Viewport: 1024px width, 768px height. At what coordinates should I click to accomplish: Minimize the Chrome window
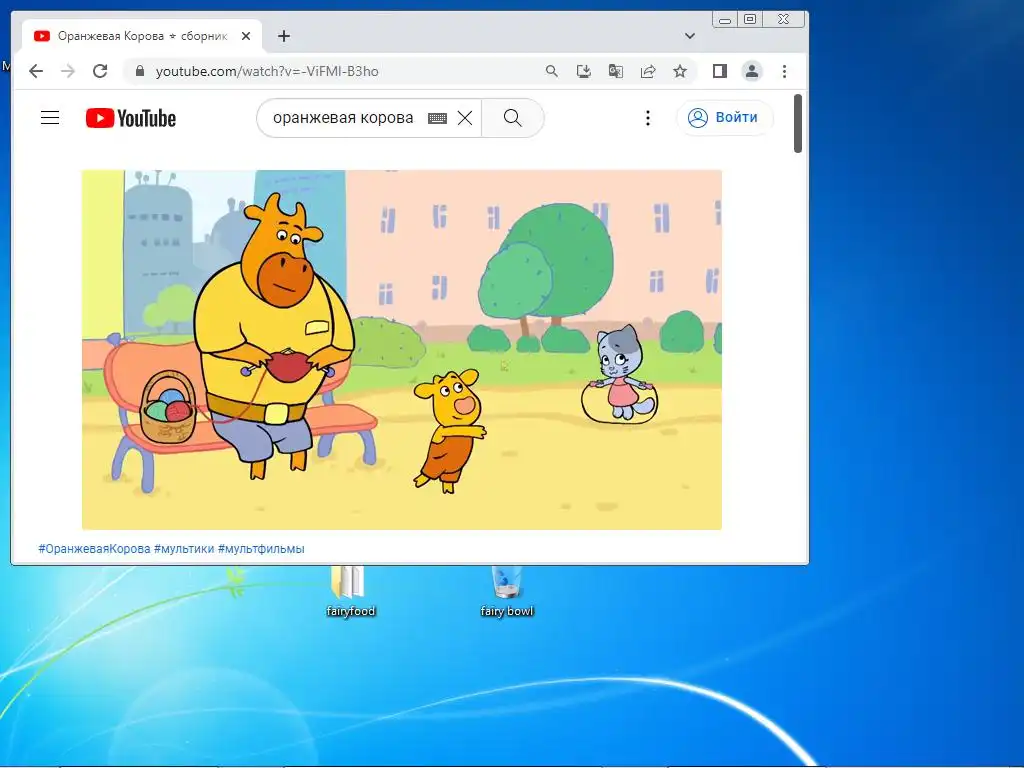coord(725,20)
